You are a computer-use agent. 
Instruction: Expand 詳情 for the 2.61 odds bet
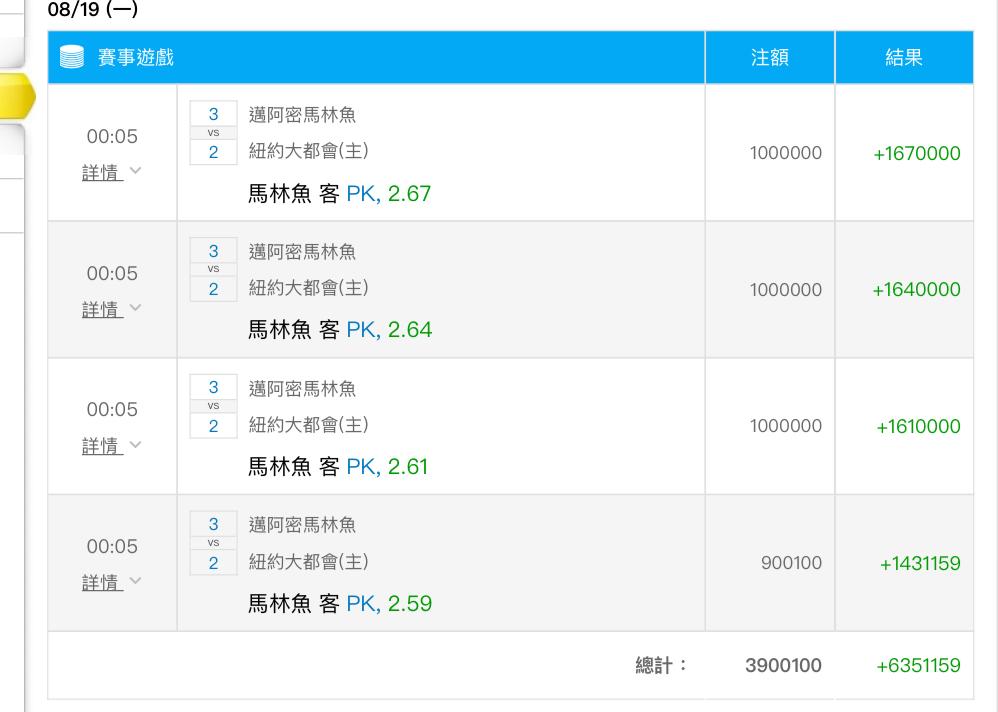point(102,446)
